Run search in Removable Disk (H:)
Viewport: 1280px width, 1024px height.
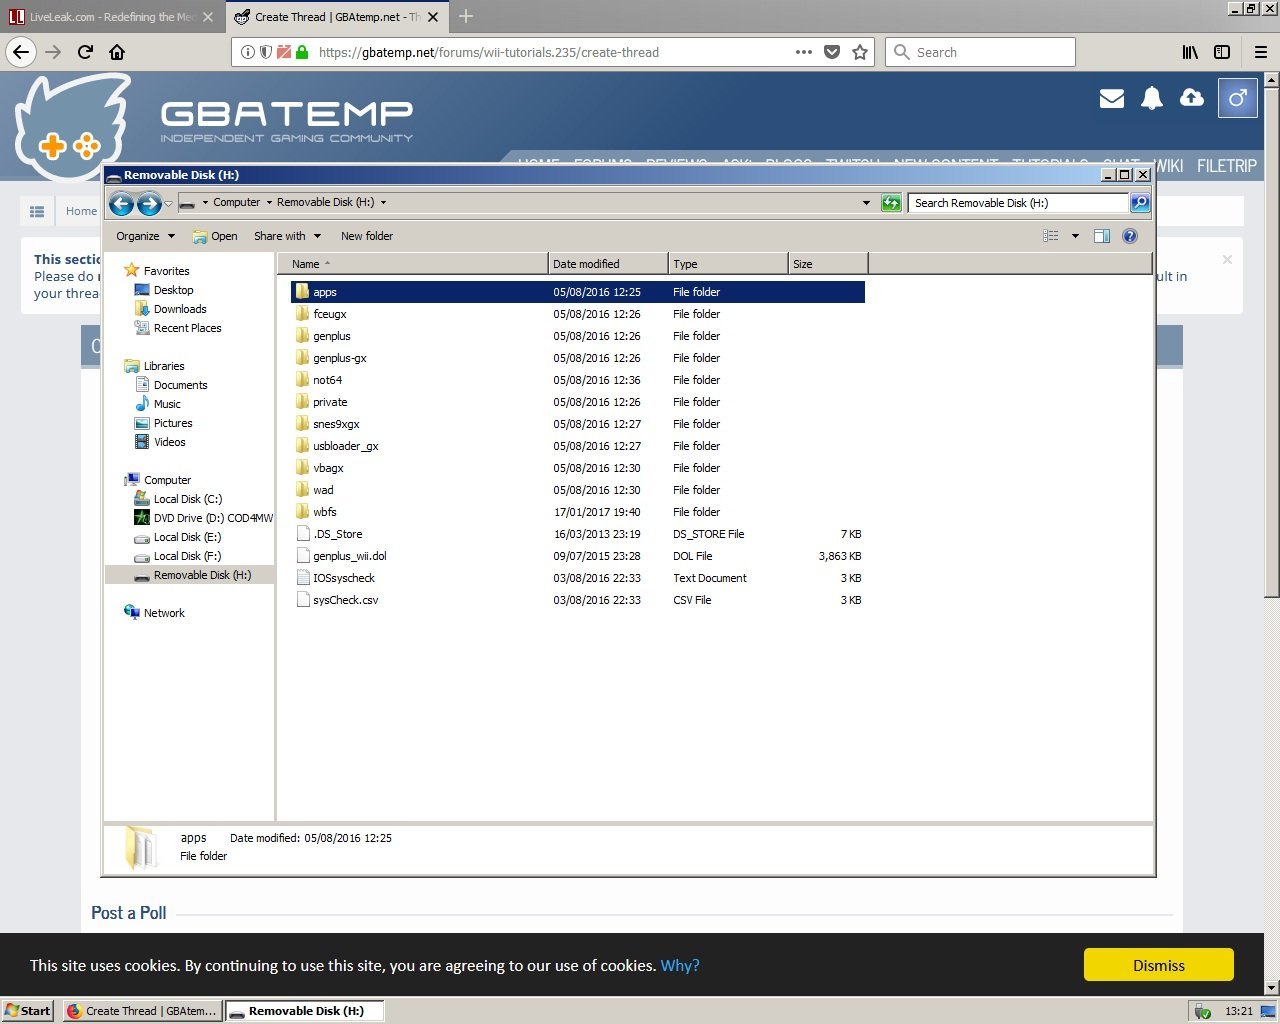point(1139,203)
